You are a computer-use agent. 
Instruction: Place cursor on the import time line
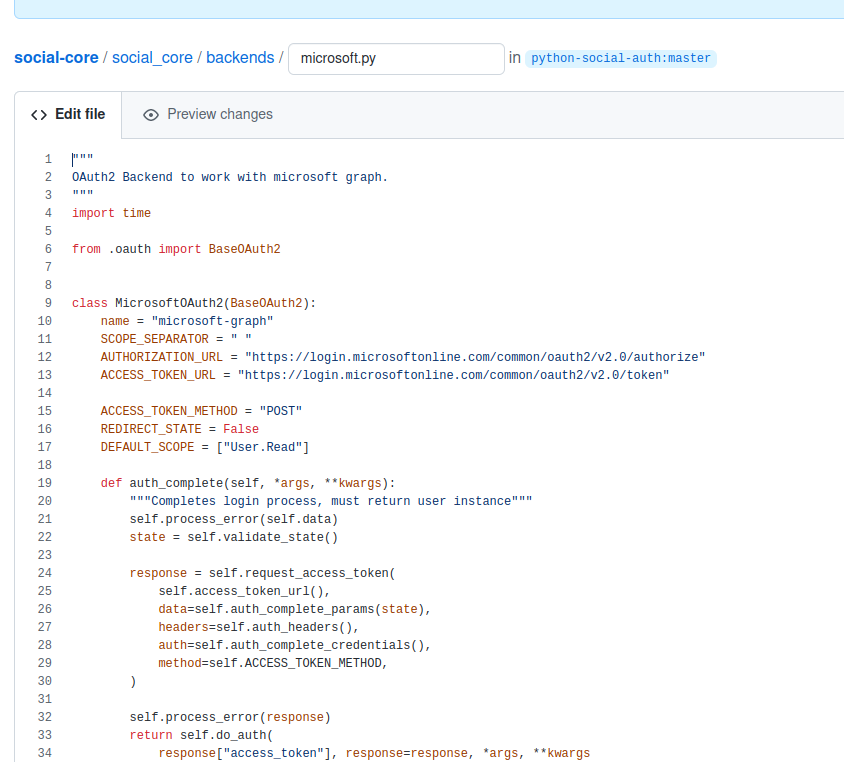click(x=110, y=212)
